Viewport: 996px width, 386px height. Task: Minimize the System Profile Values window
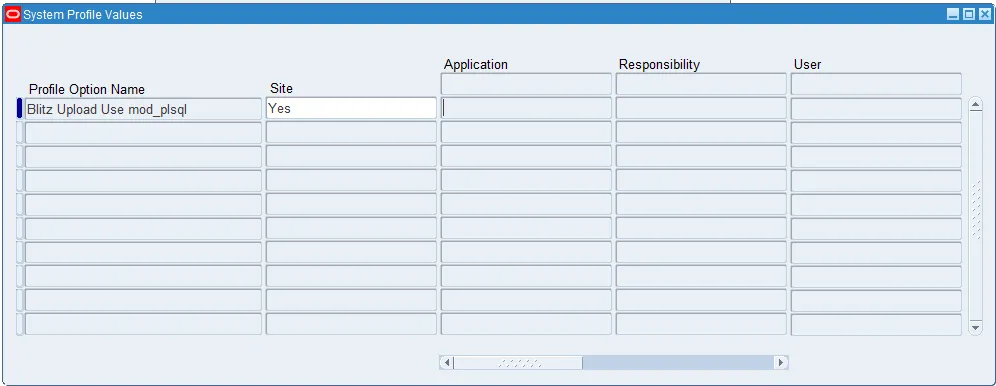[x=953, y=14]
